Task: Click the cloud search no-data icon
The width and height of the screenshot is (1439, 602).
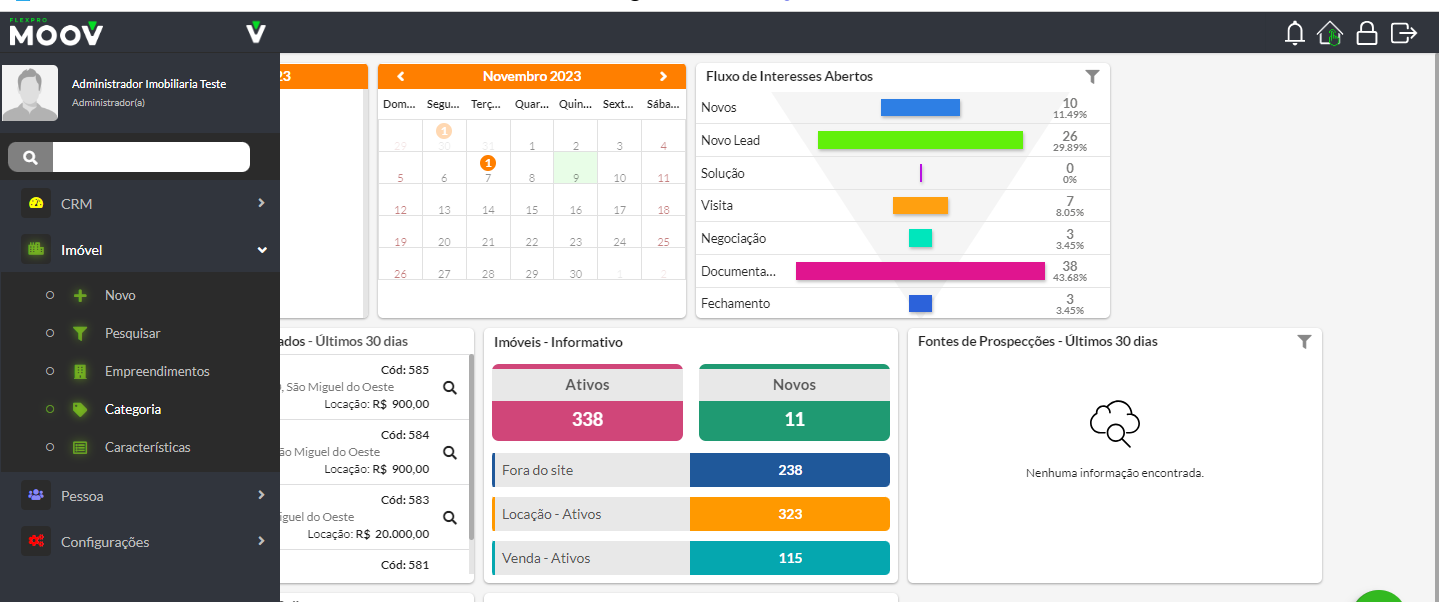Action: click(1115, 424)
